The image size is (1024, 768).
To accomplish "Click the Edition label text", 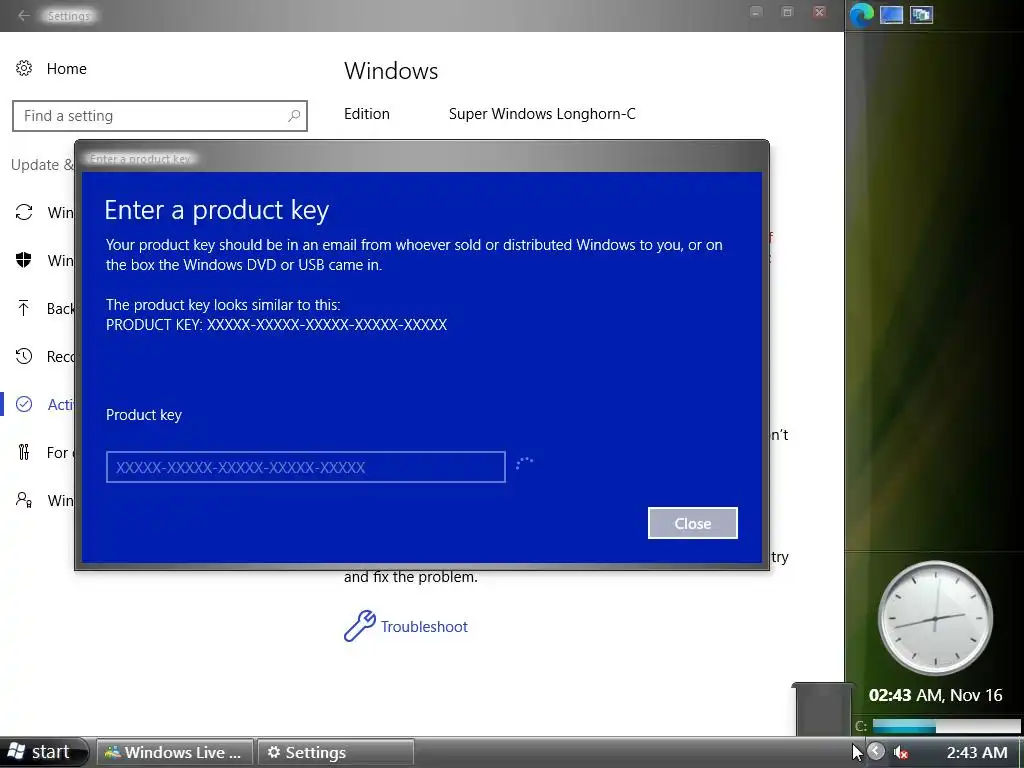I will pos(367,114).
